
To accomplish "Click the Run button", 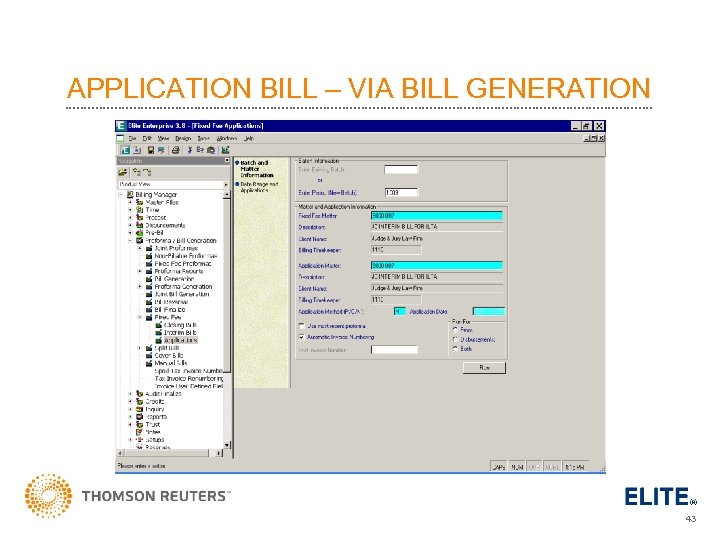I will coord(484,368).
